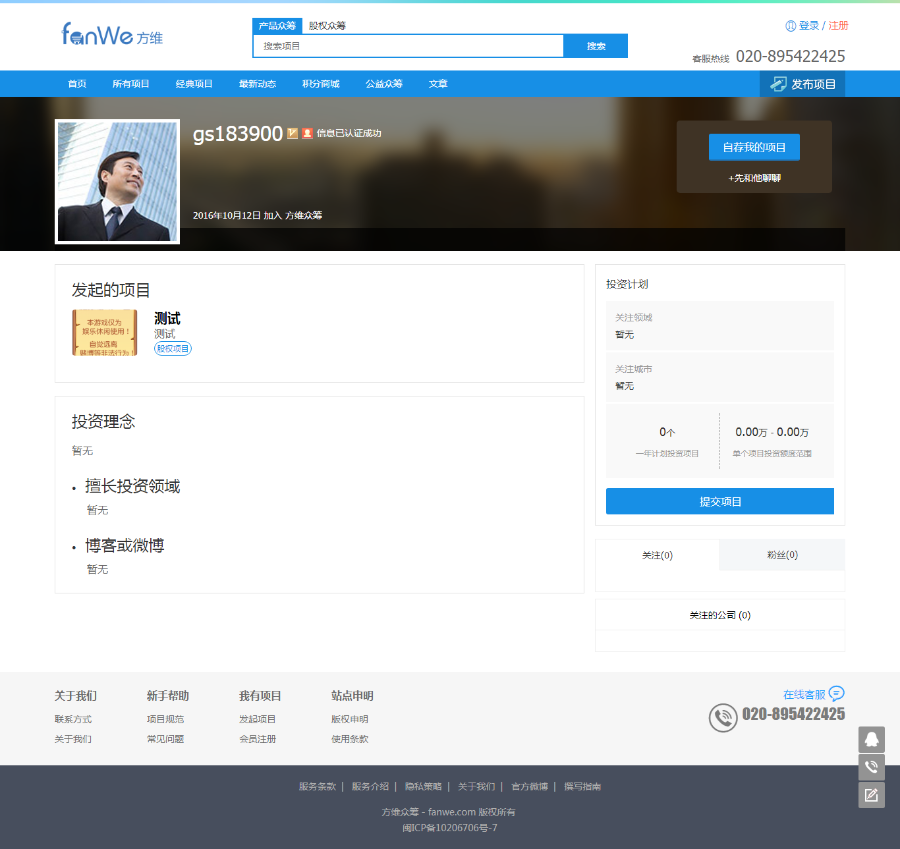Click header hotline number 020-895422425
900x849 pixels.
pyautogui.click(x=790, y=56)
